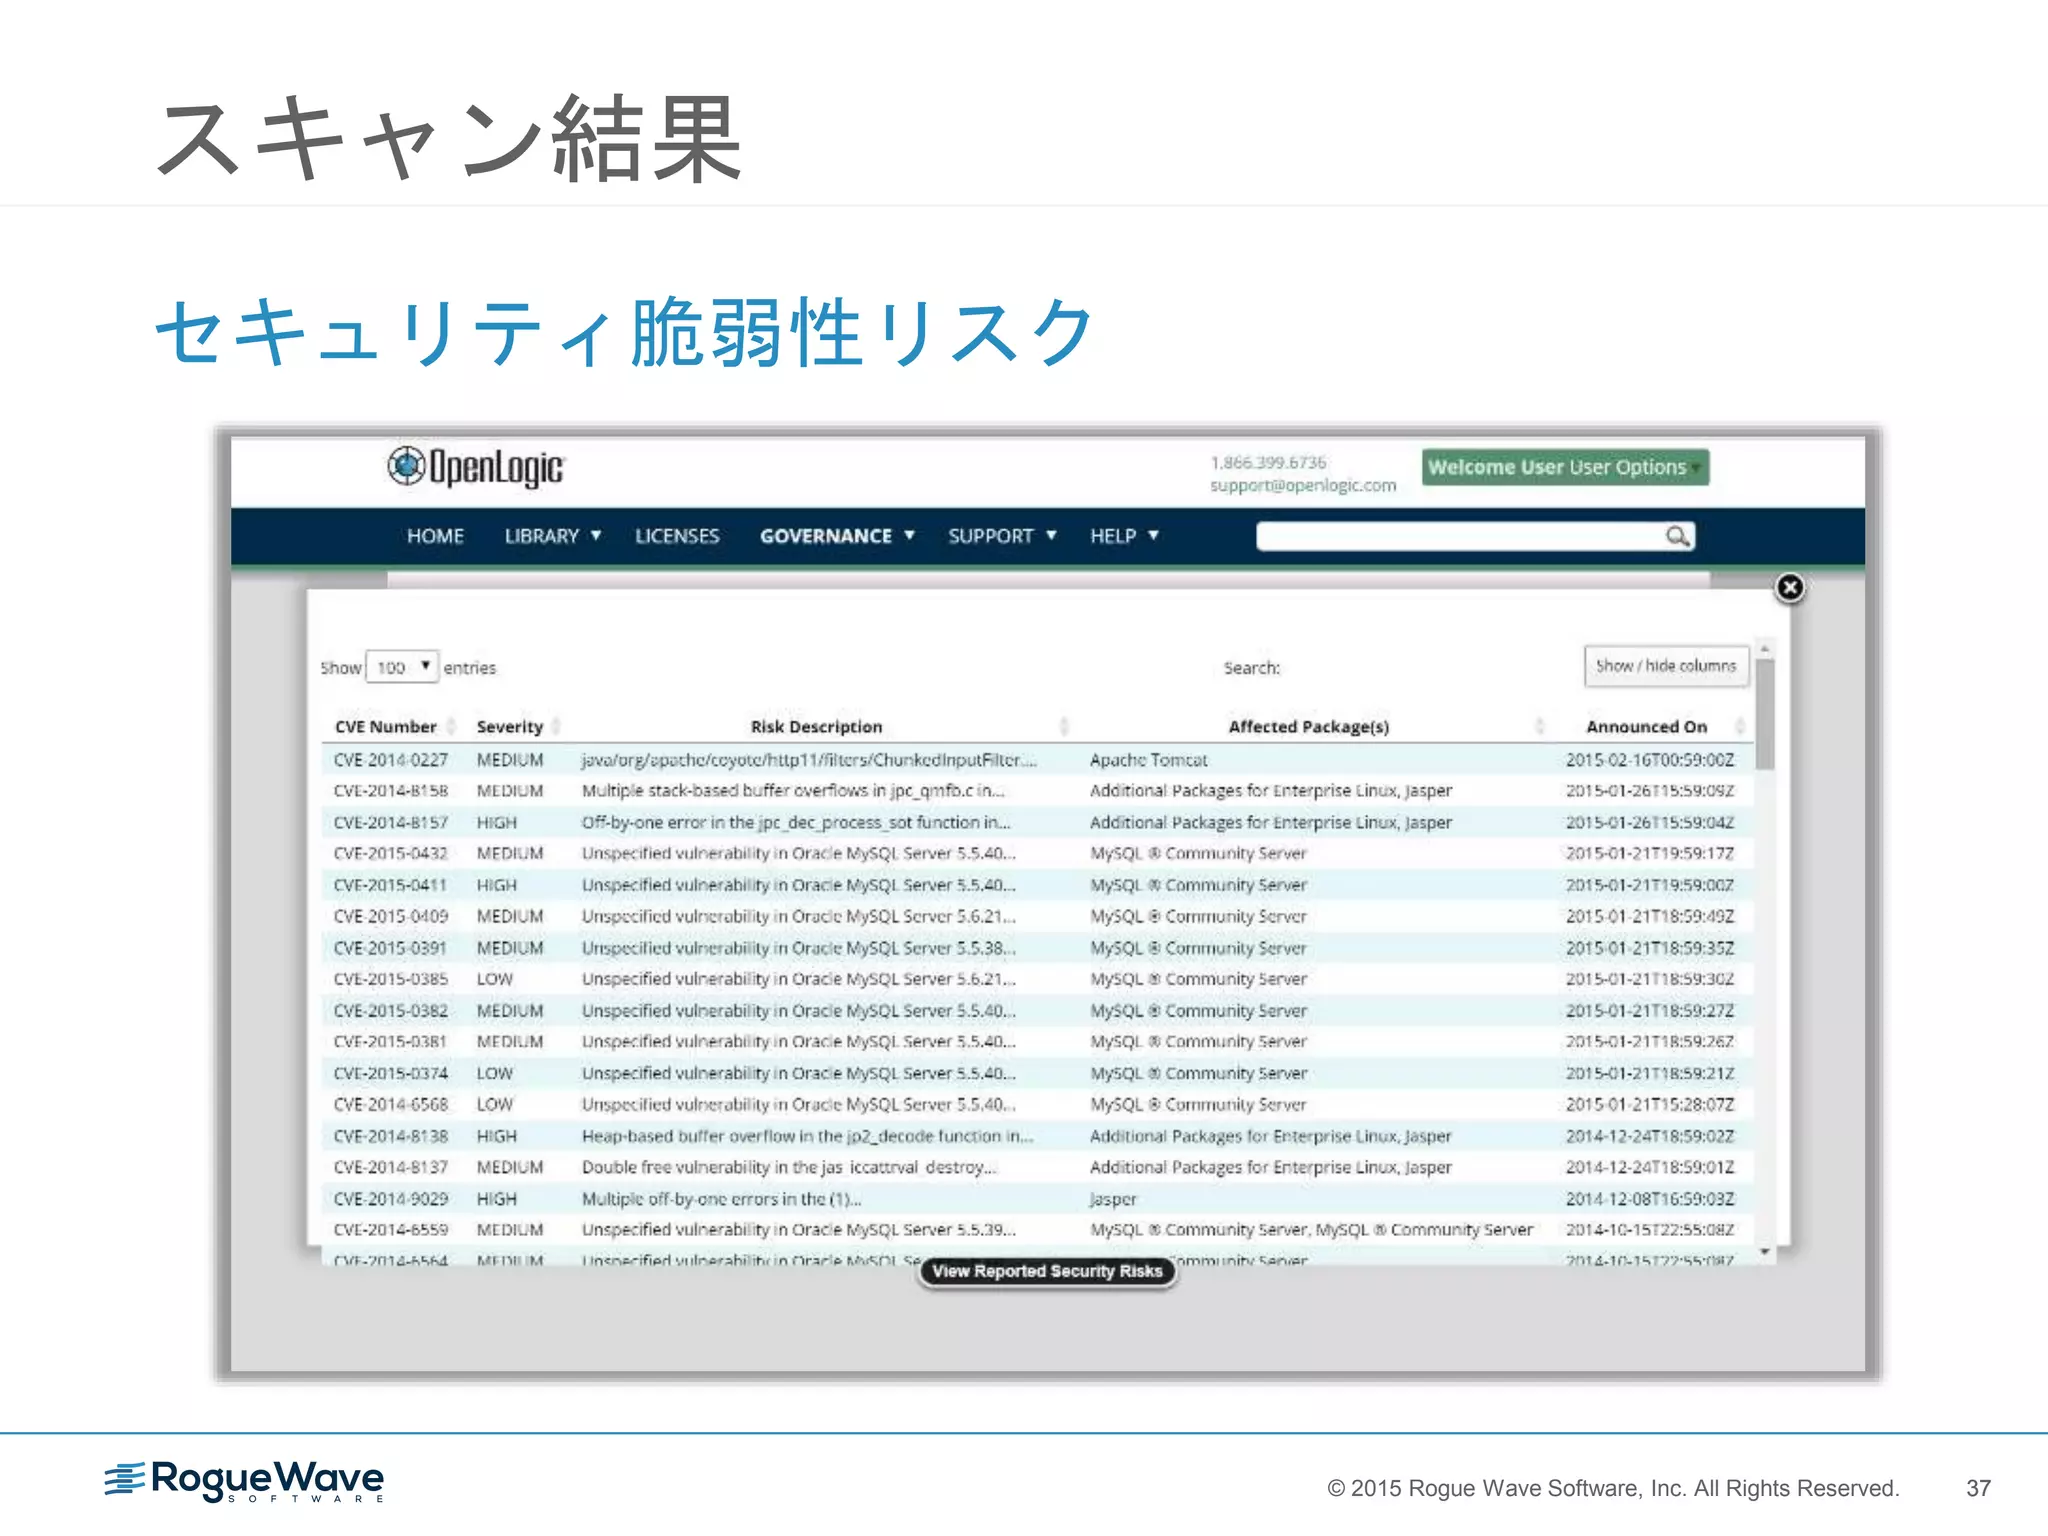Click 'Off-by-one error in the jpc_dec' description
Image resolution: width=2048 pixels, height=1536 pixels.
[x=796, y=822]
